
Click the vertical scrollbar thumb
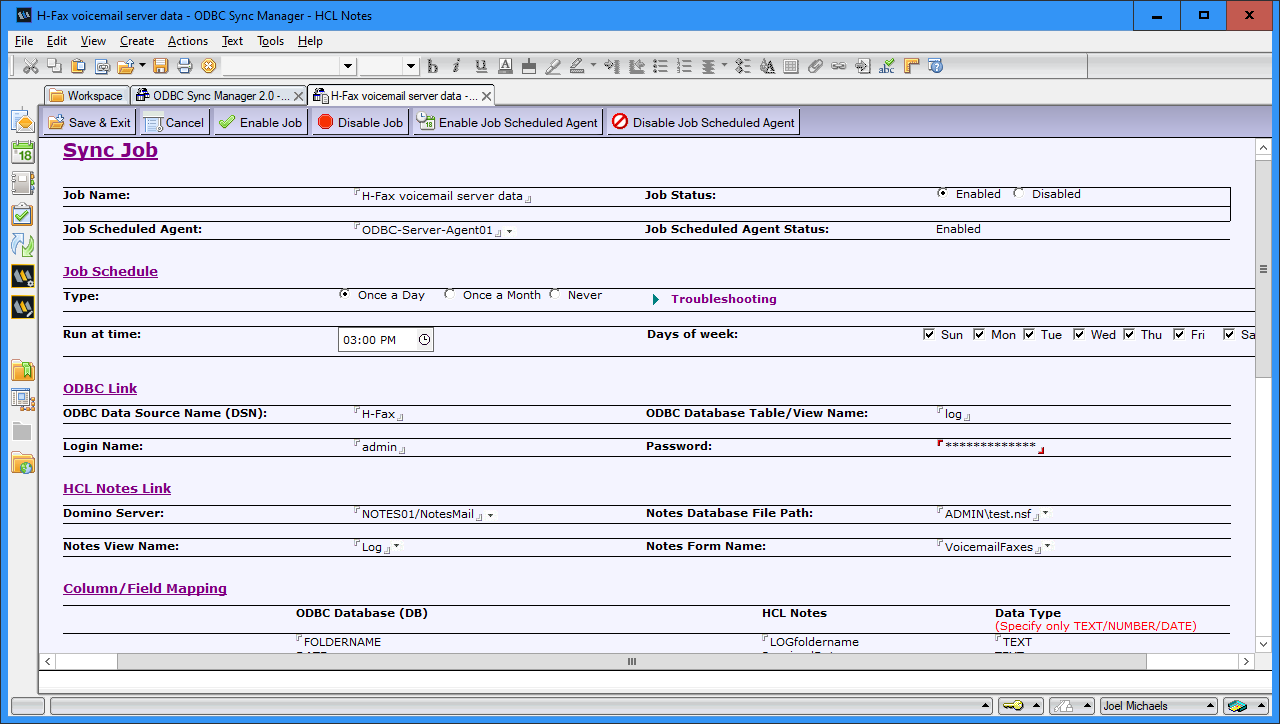coord(1263,269)
